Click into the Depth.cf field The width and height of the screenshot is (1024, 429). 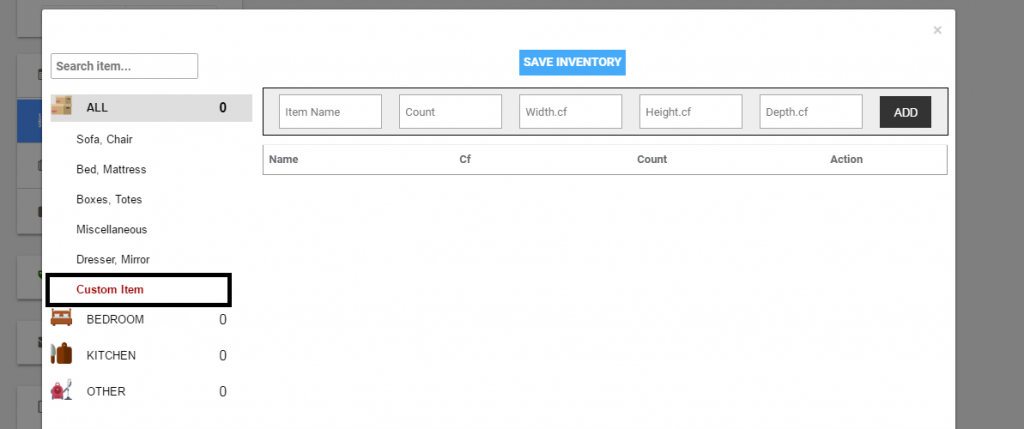click(x=811, y=112)
